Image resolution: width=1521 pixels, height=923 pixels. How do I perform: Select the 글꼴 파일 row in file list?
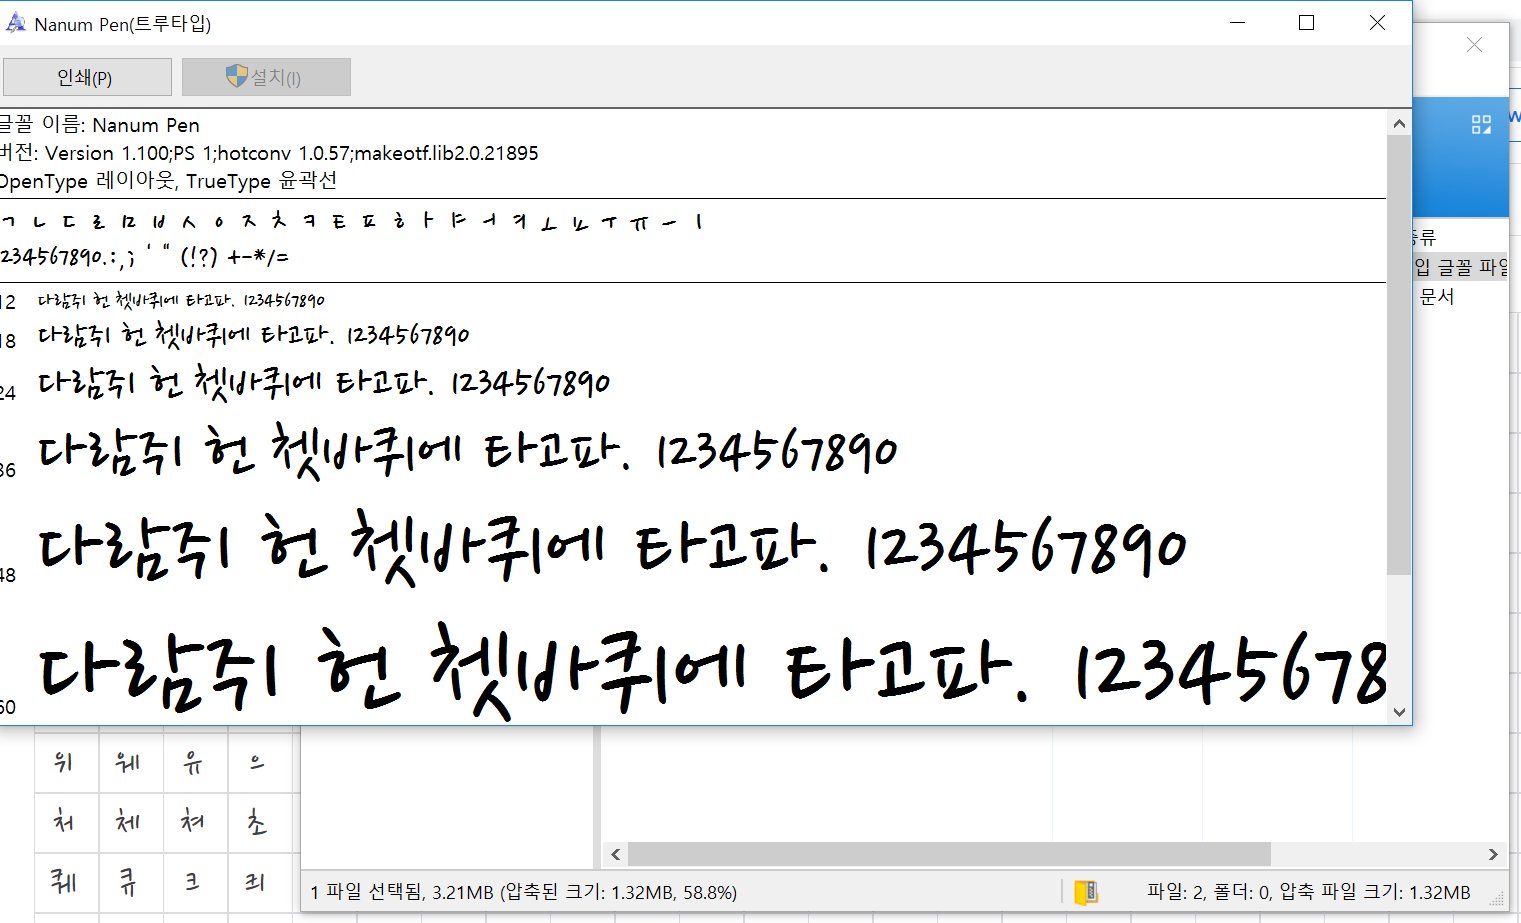pos(1461,267)
